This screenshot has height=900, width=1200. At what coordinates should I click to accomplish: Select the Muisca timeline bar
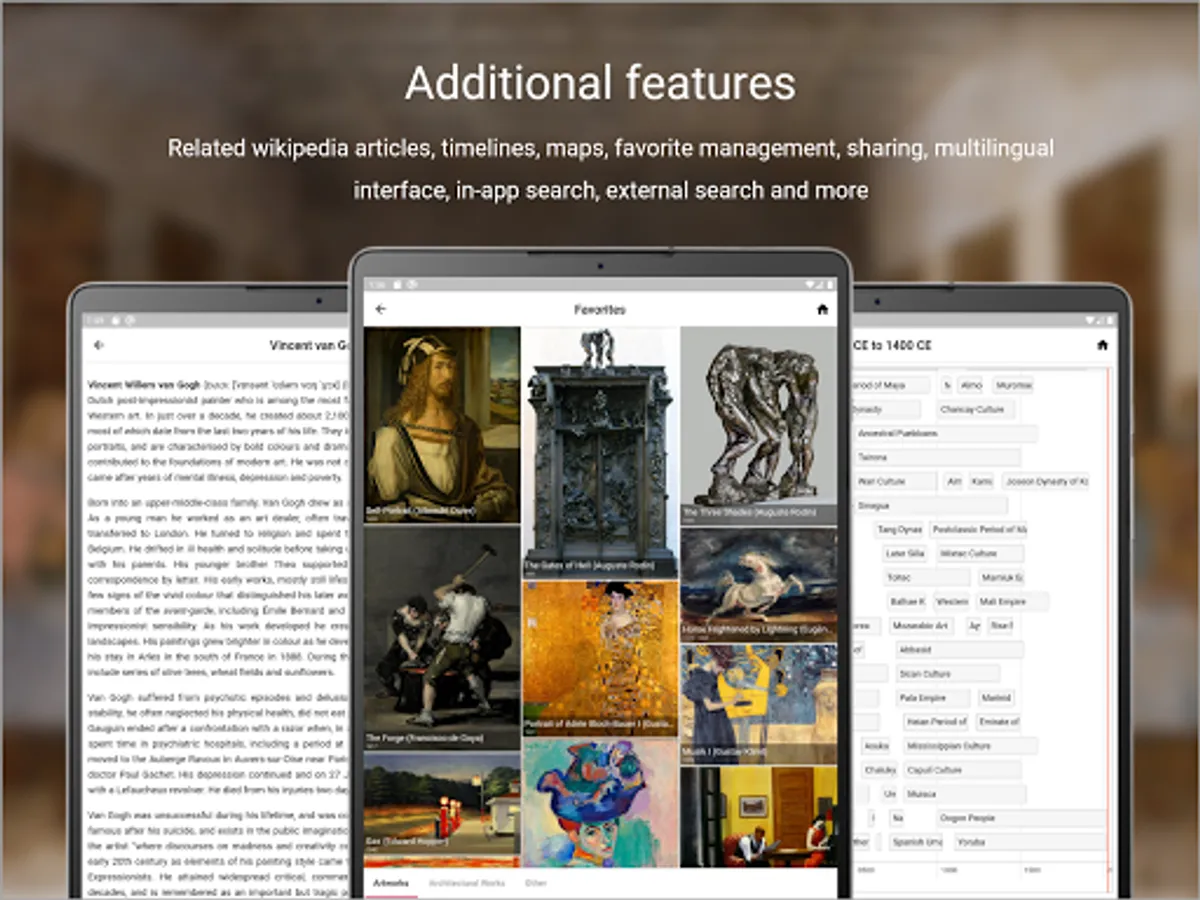(963, 793)
